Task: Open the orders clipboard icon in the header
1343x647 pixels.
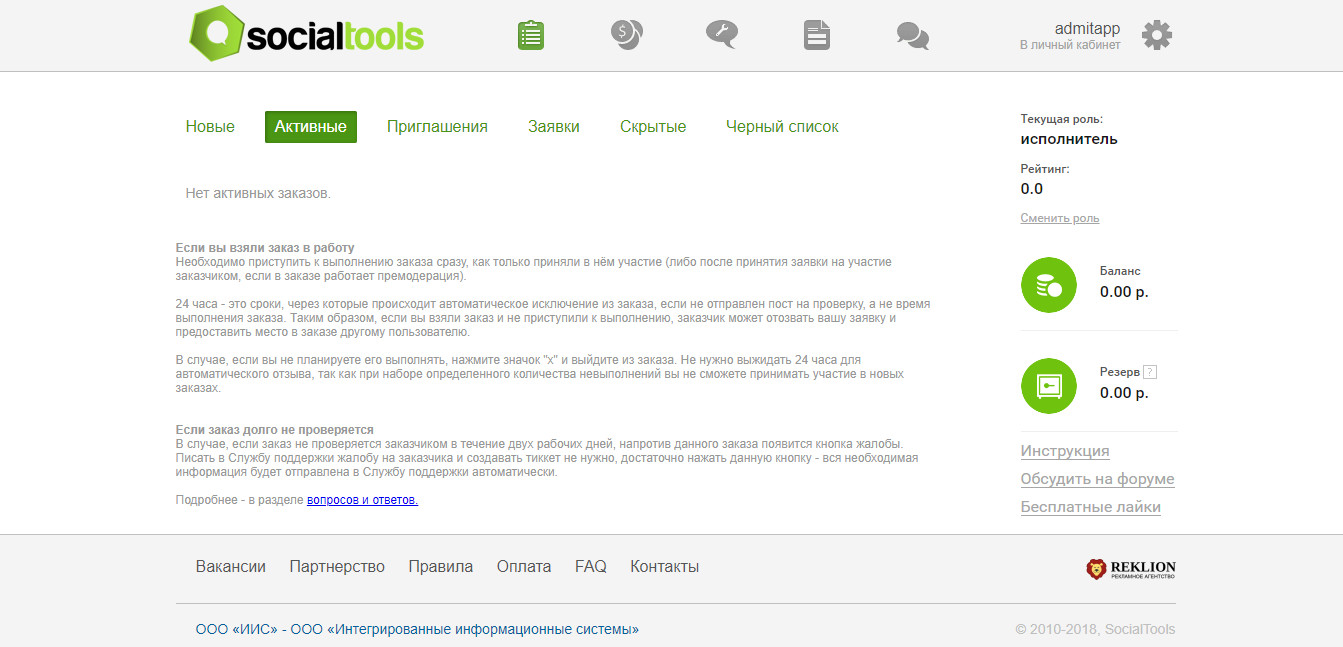Action: tap(530, 35)
